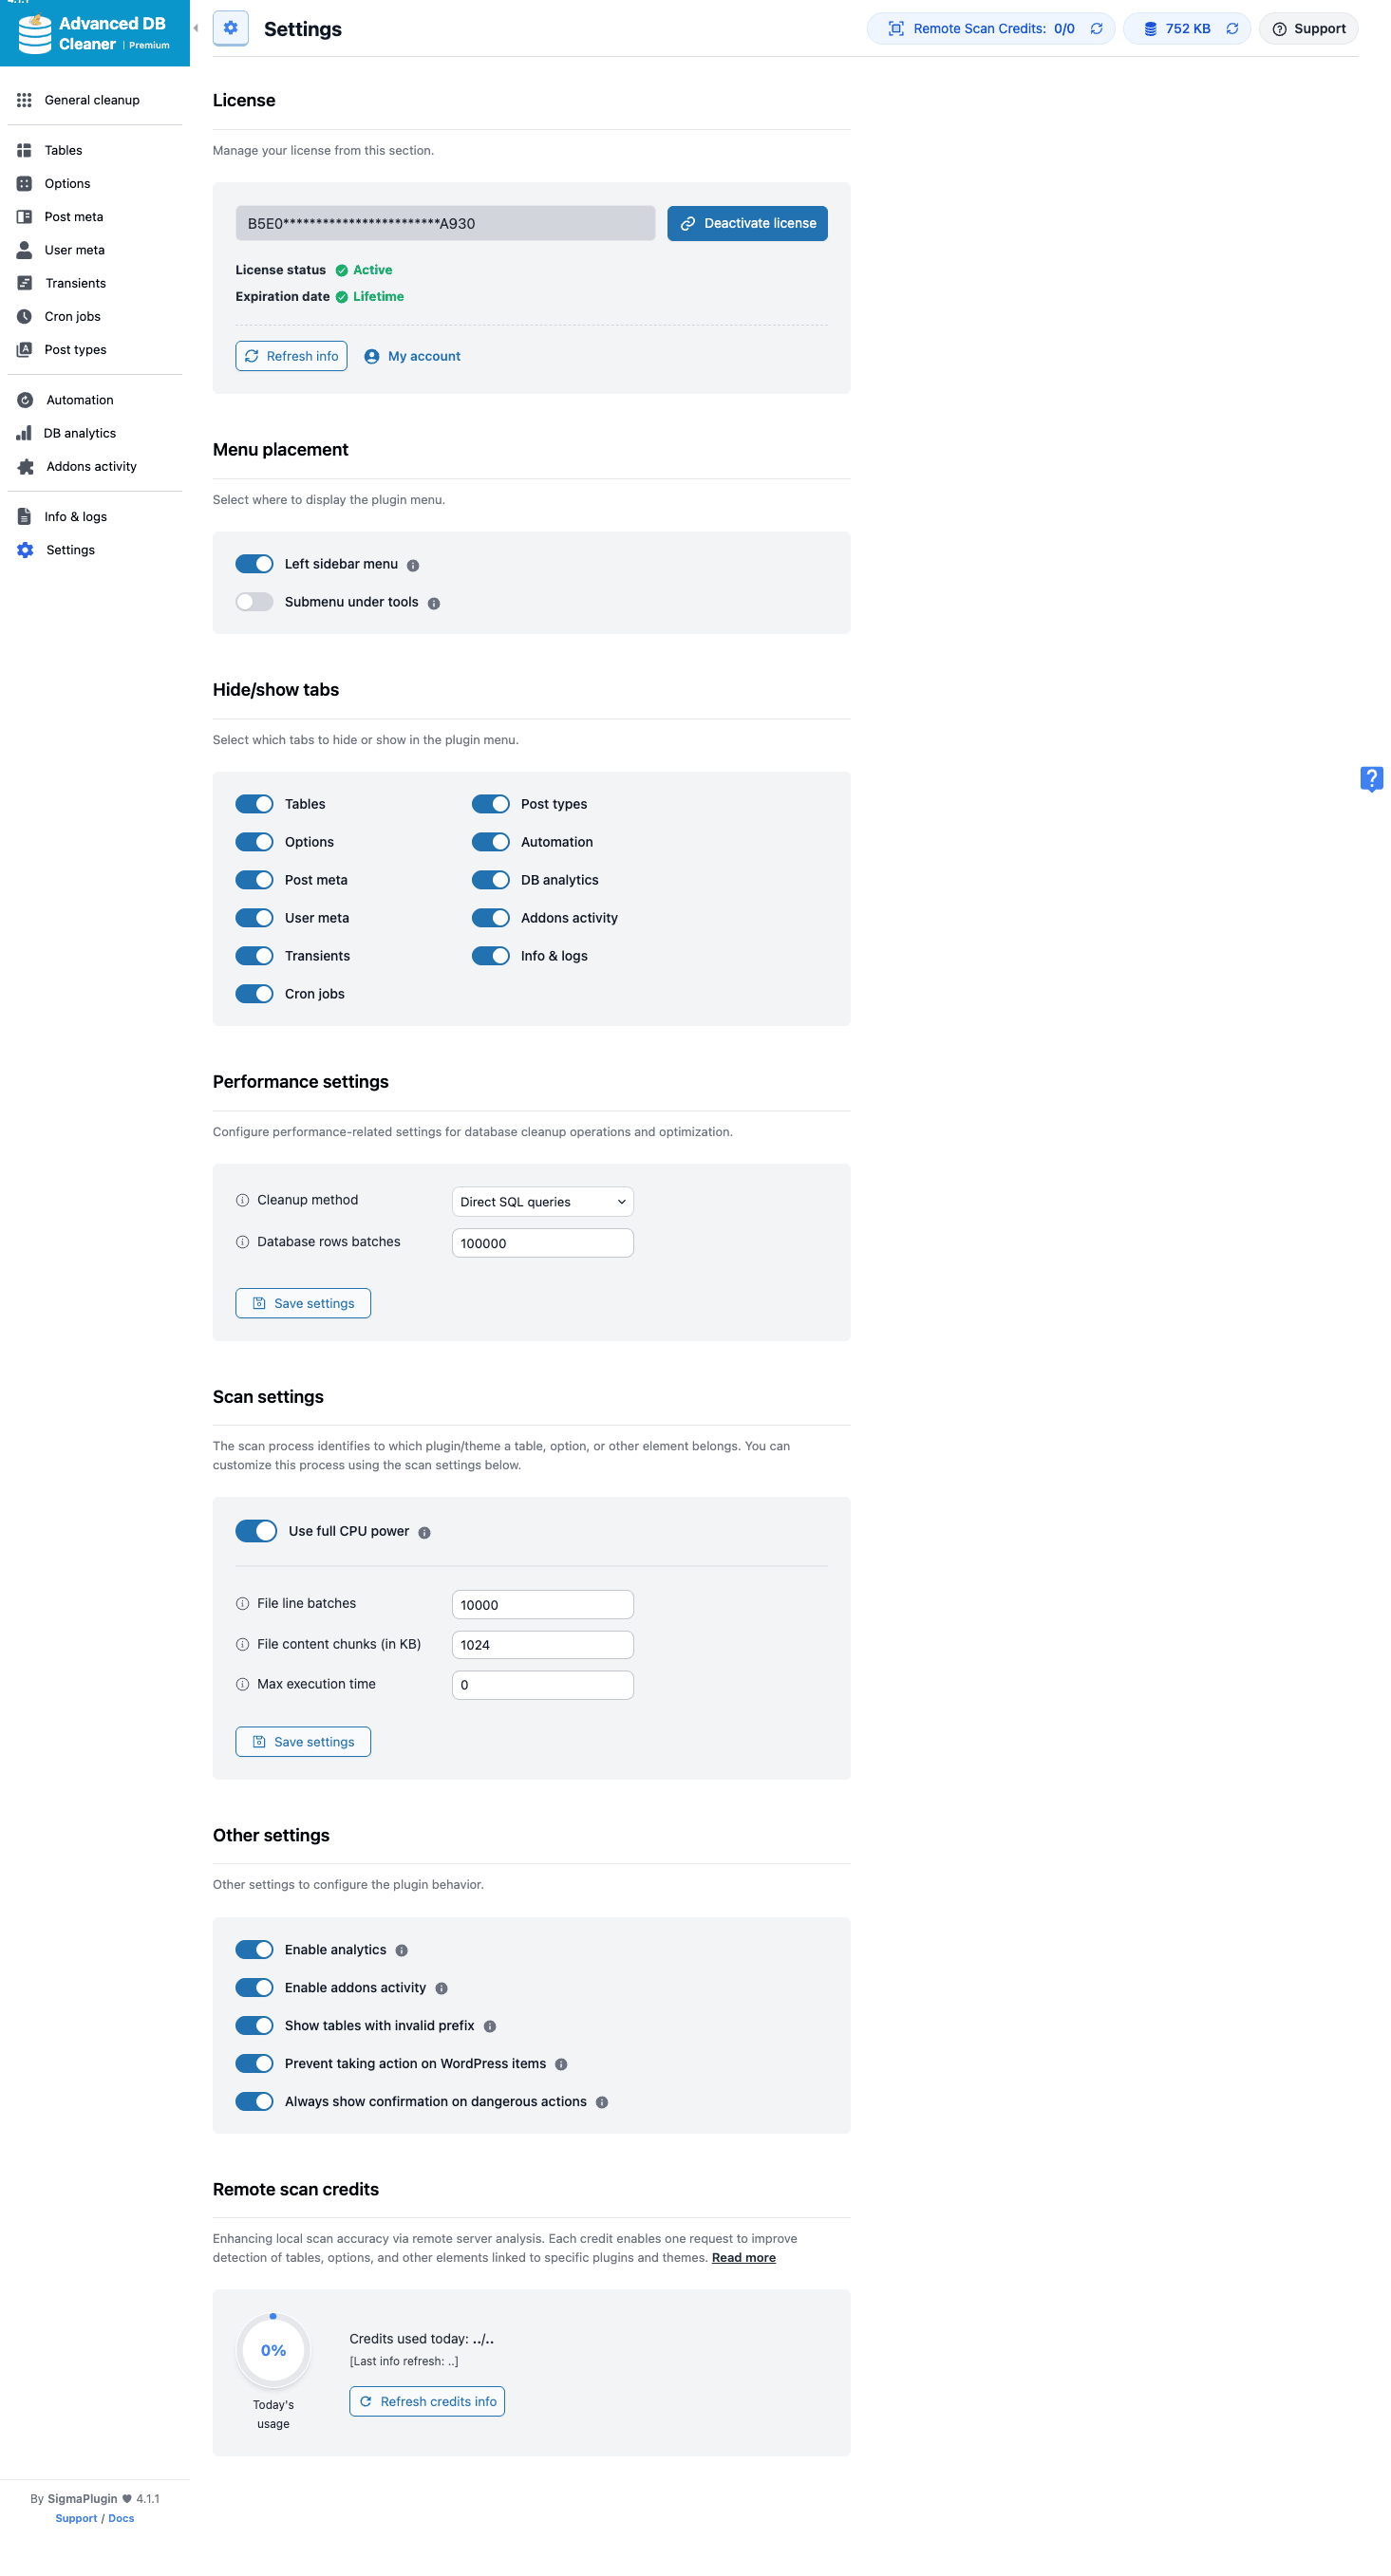Click the Settings gear icon in header
Screen dimensions: 1391x2576
pos(231,28)
